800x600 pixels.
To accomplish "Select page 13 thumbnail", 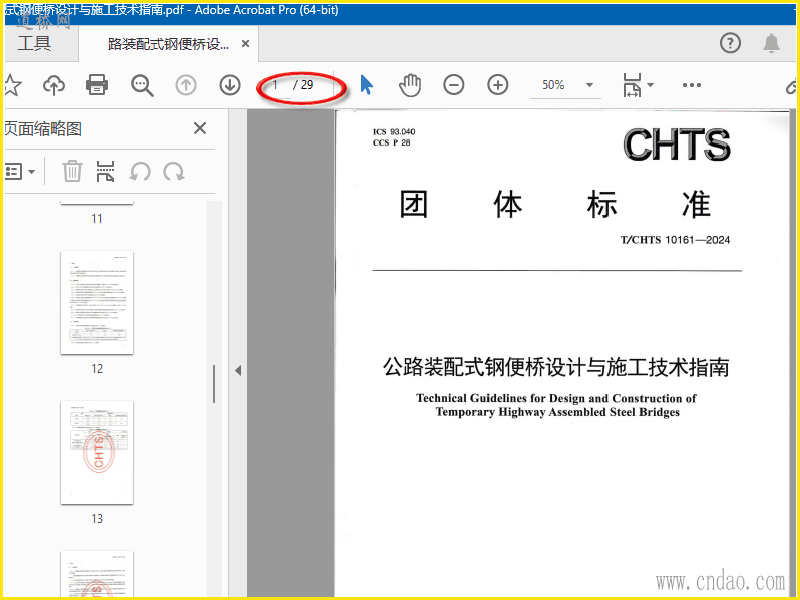I will pos(97,453).
